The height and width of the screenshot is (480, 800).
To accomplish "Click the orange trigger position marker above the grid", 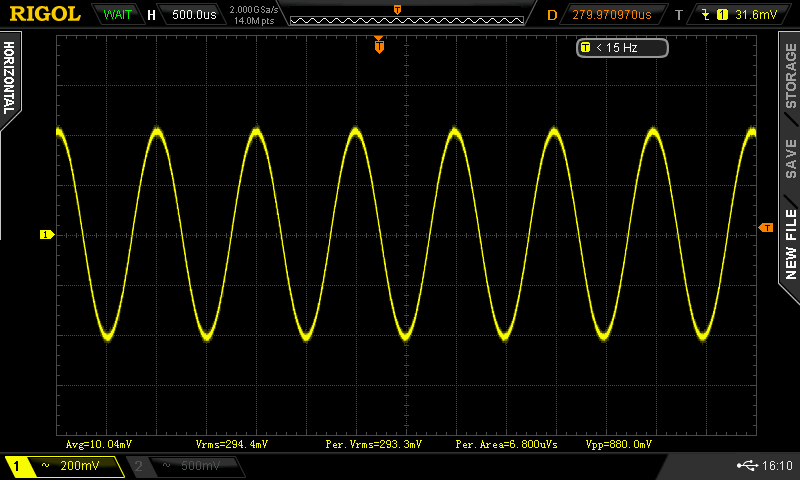I will point(379,45).
